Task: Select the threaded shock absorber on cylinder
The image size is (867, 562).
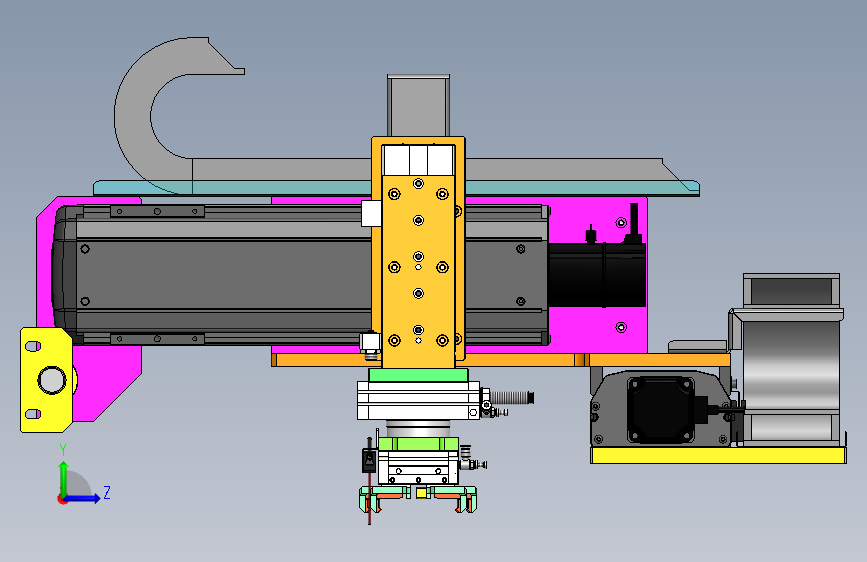Action: (512, 397)
